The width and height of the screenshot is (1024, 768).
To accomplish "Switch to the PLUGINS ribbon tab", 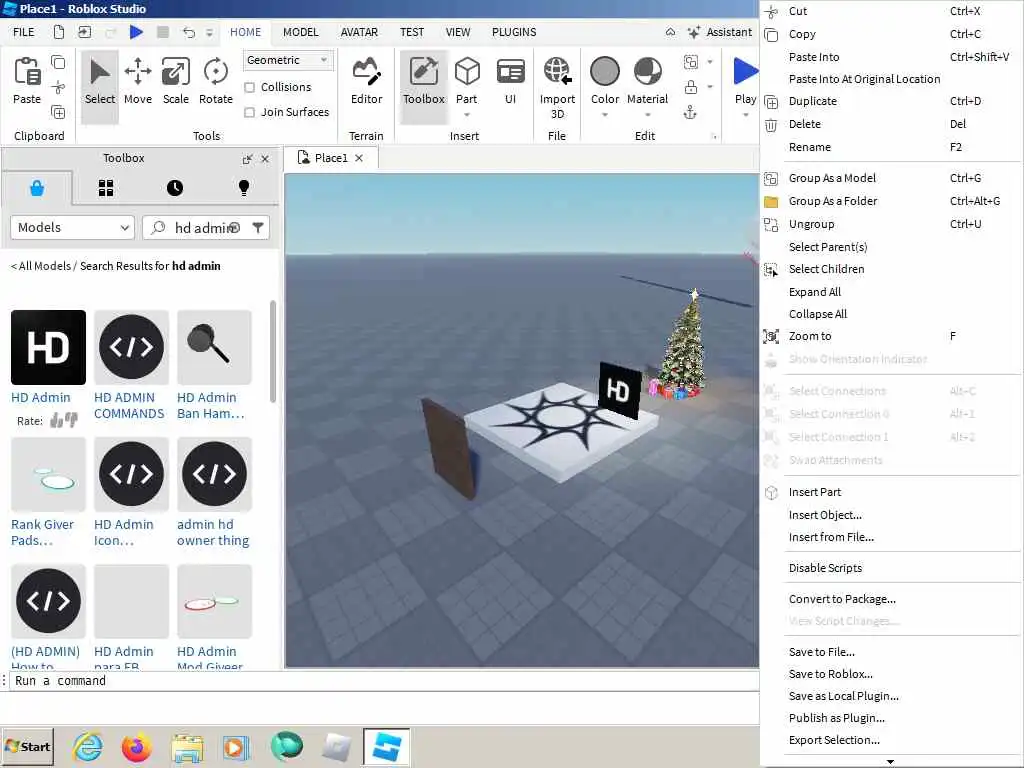I will click(x=514, y=32).
